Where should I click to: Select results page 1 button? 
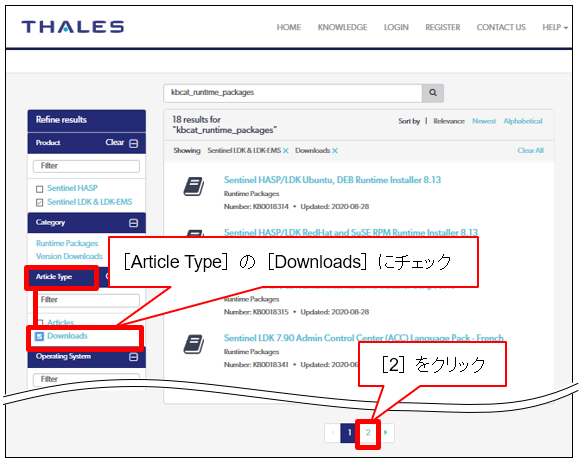(x=349, y=433)
